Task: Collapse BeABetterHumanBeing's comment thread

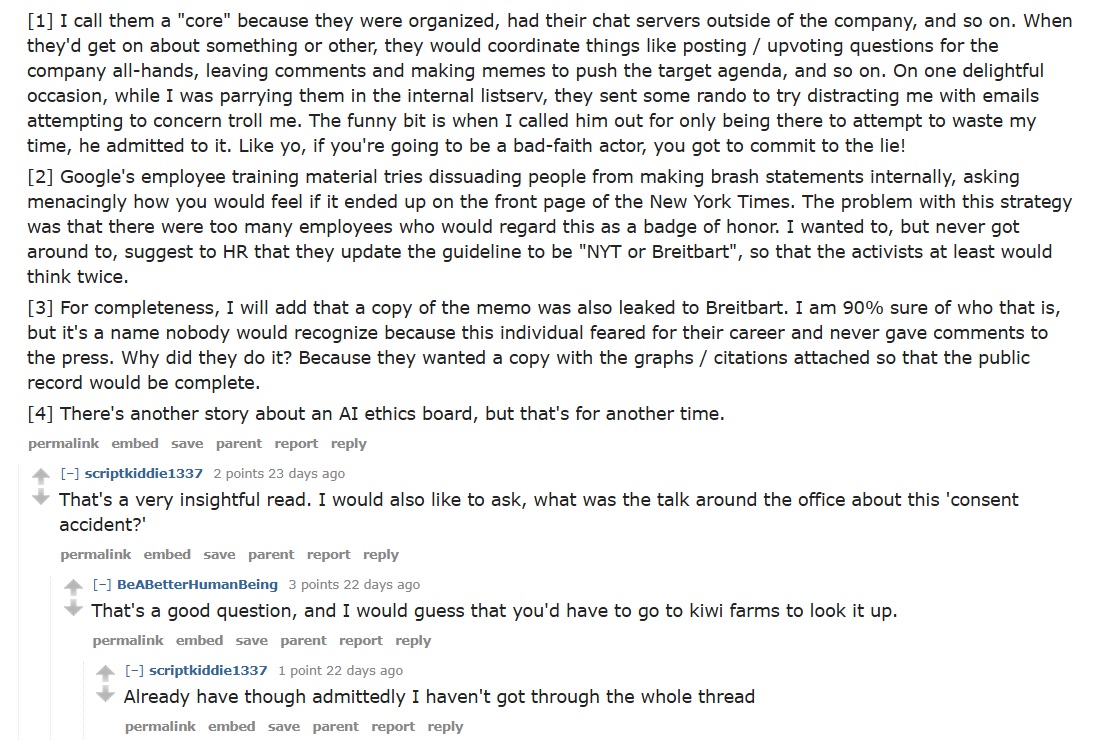Action: point(102,585)
